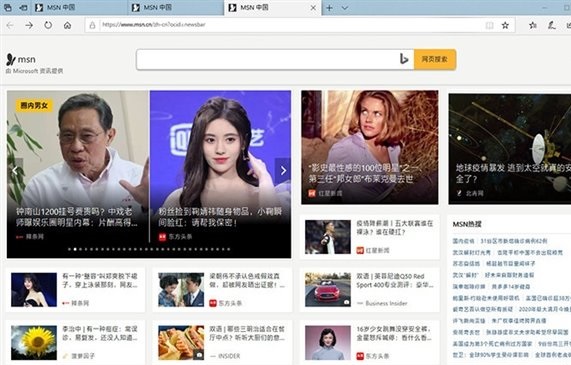
Task: Go forward with the forward arrow
Action: coord(29,25)
